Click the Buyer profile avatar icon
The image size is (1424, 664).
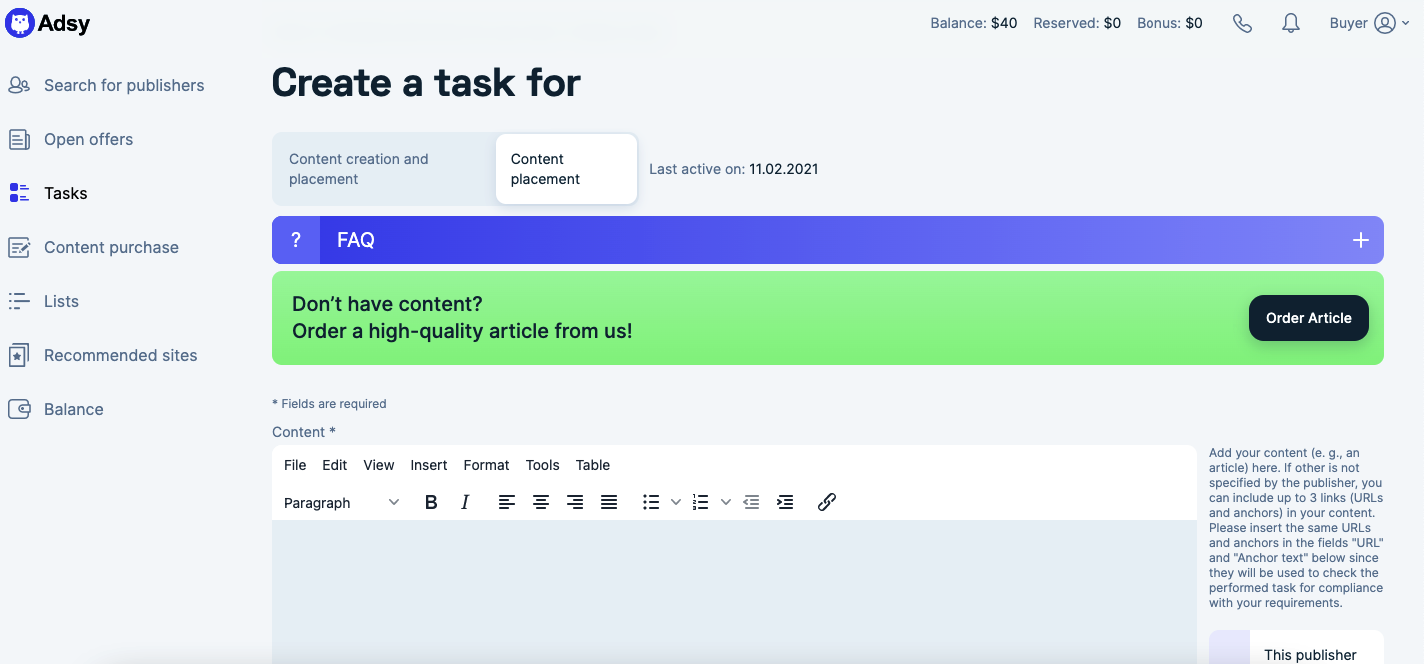[x=1385, y=23]
